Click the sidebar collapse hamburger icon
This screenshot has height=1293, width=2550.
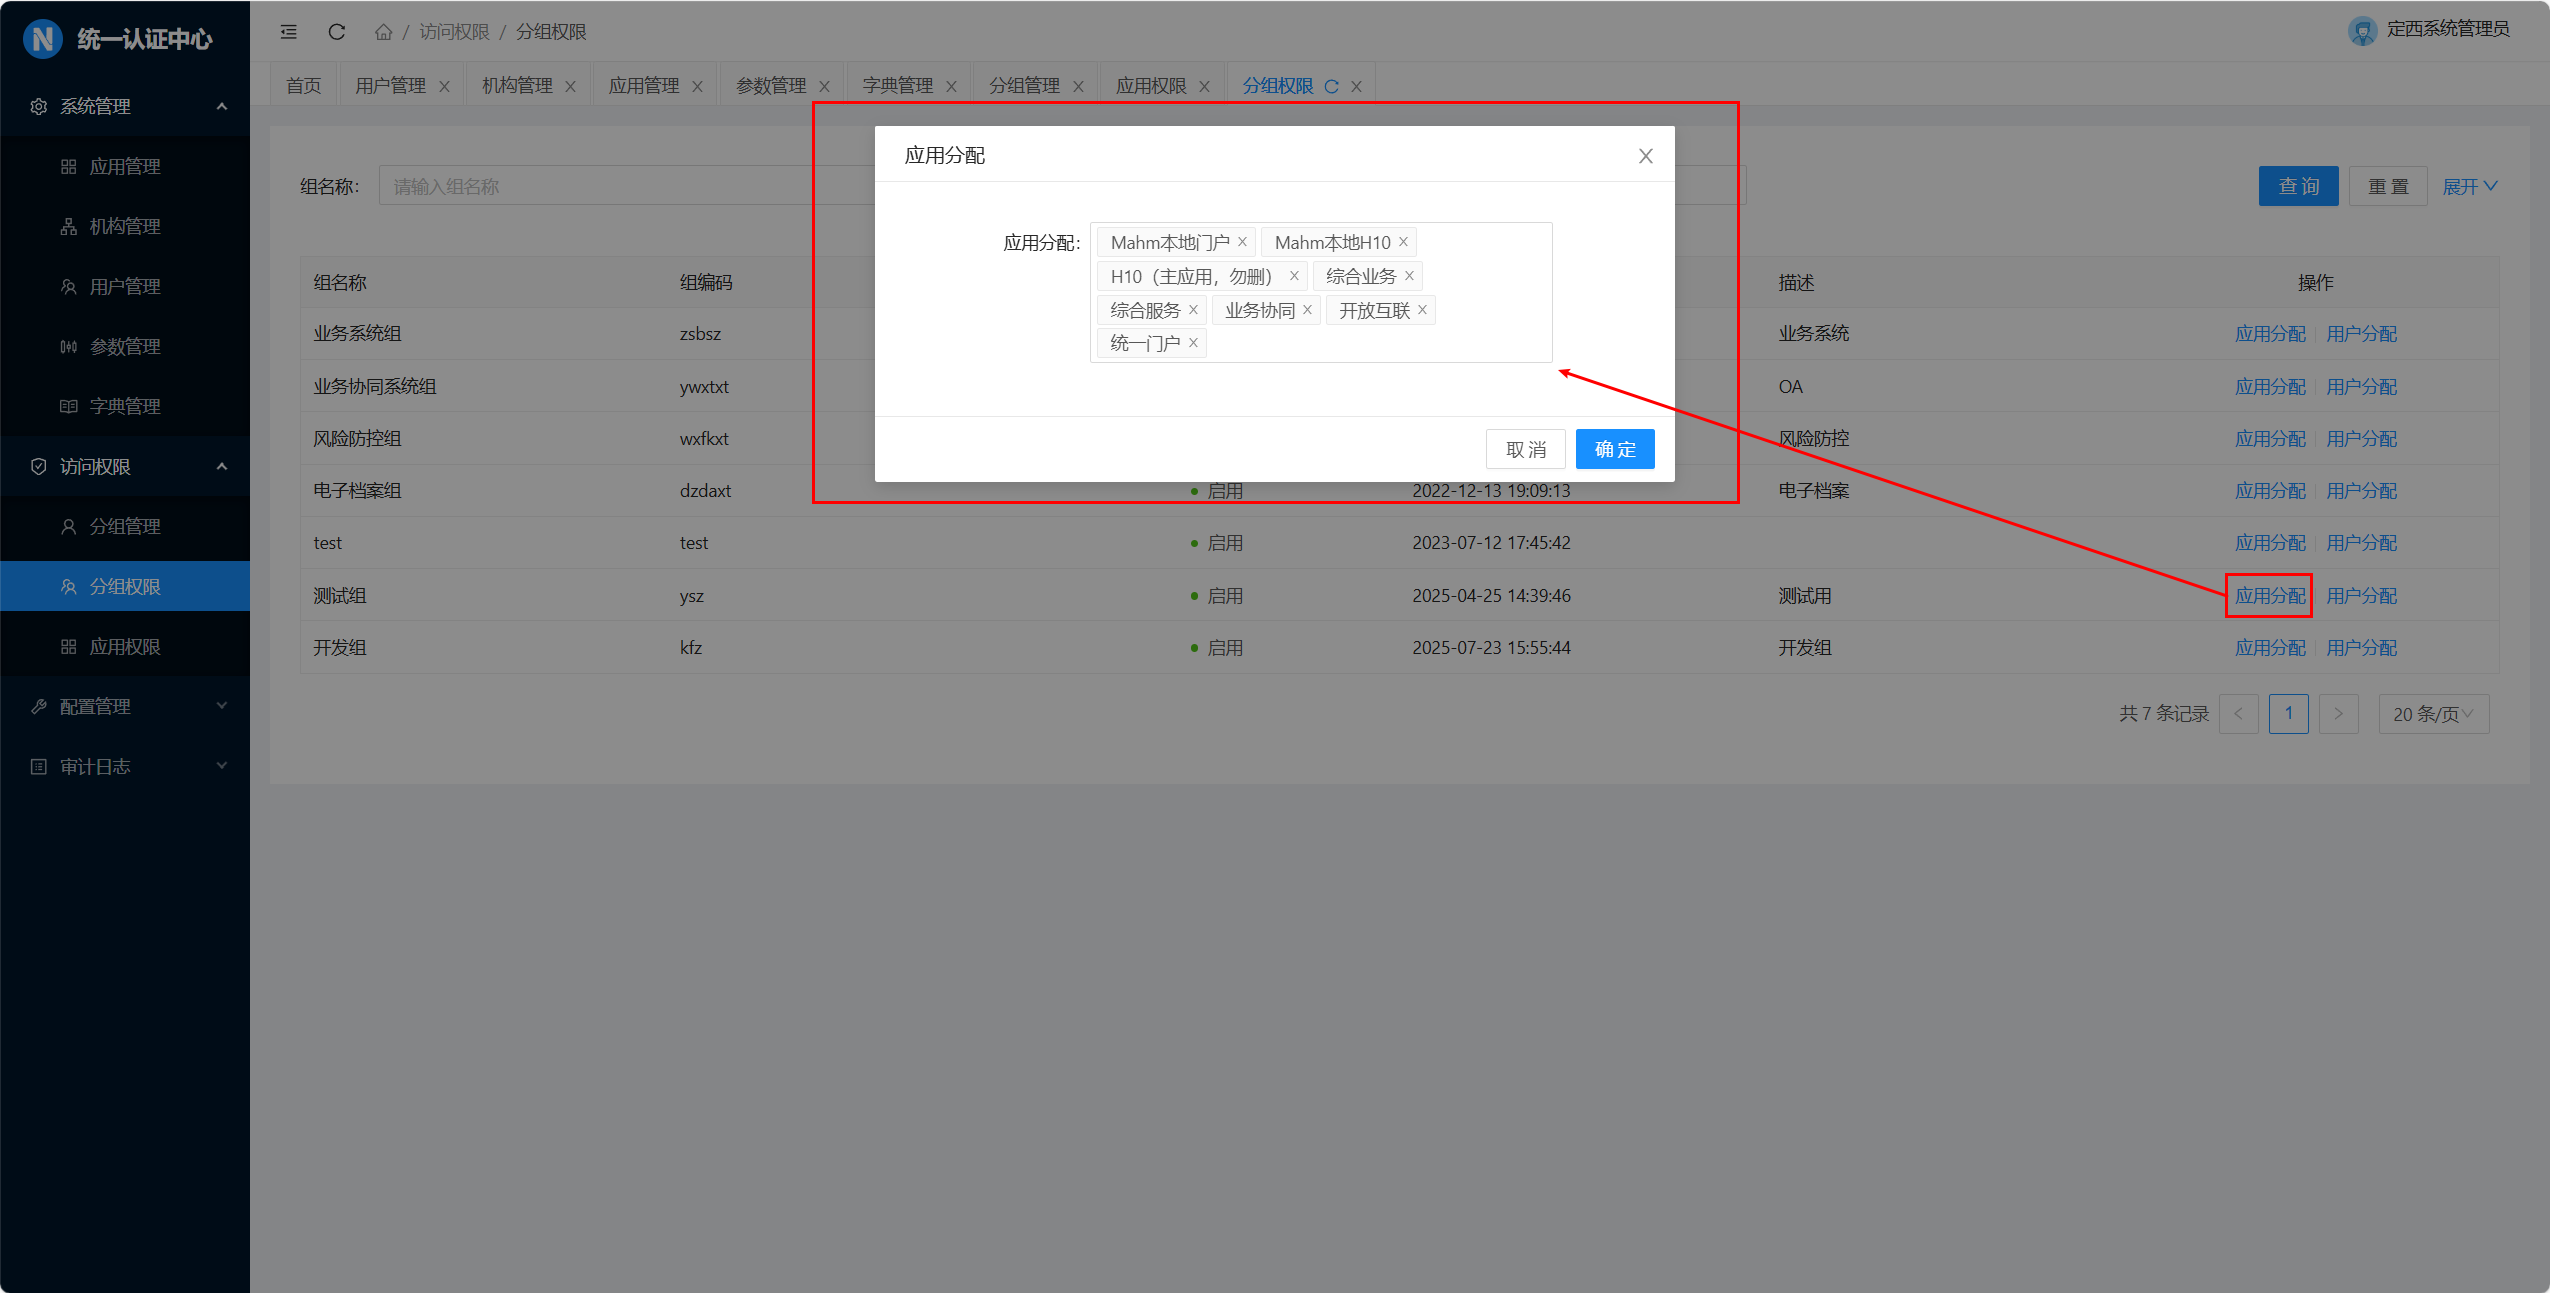[288, 32]
